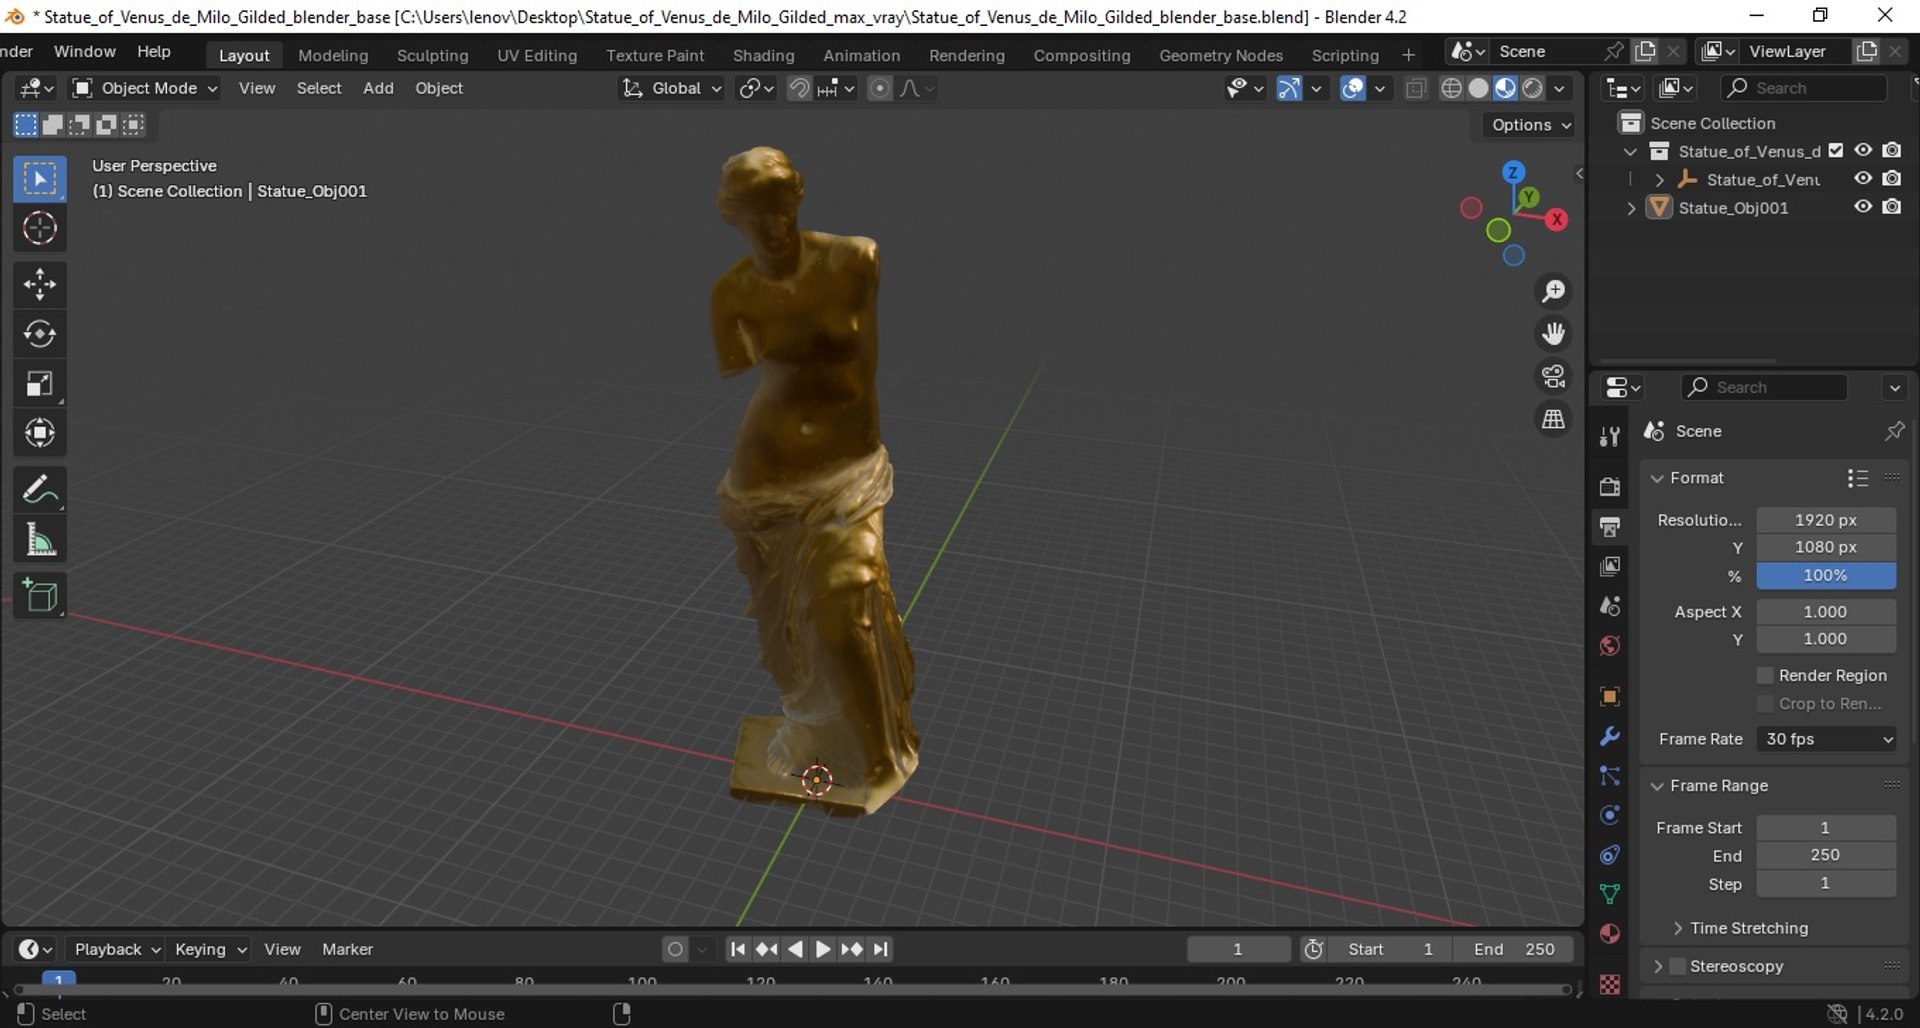Image resolution: width=1920 pixels, height=1028 pixels.
Task: Expand Statue_Obj001 in the outliner
Action: click(x=1632, y=208)
